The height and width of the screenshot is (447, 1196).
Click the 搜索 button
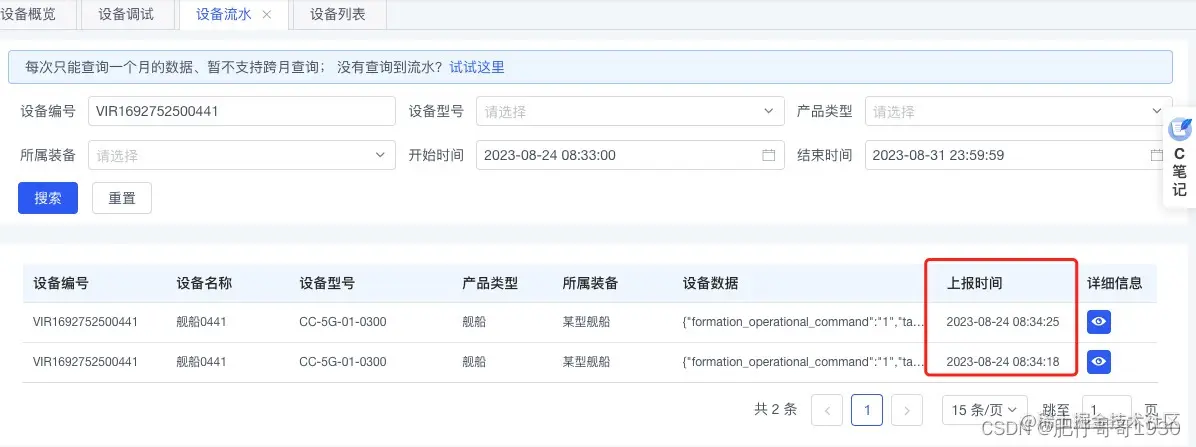tap(48, 198)
